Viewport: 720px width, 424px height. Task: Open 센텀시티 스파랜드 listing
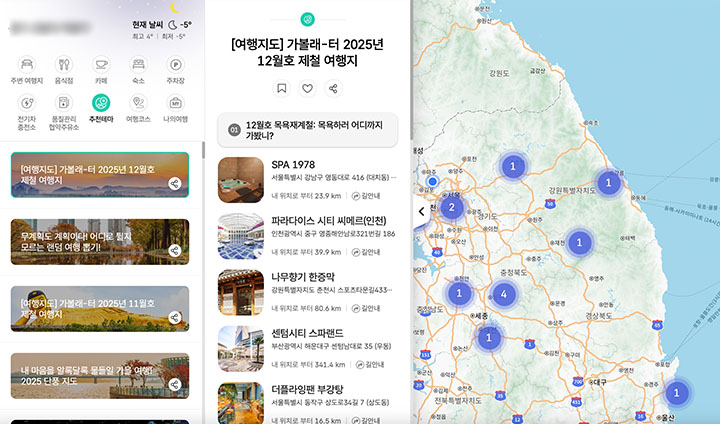coord(307,333)
